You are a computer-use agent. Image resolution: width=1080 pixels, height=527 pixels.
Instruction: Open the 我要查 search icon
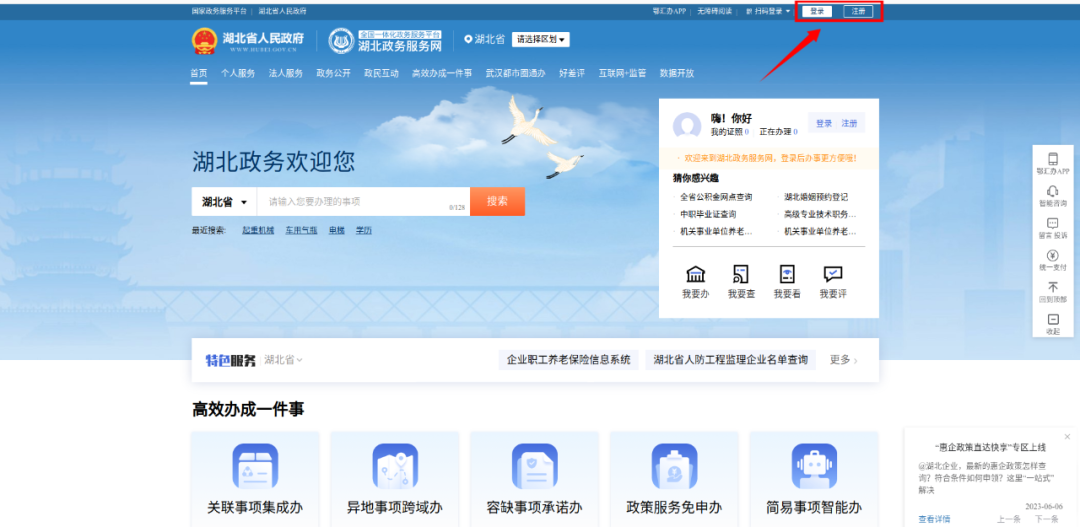point(741,275)
